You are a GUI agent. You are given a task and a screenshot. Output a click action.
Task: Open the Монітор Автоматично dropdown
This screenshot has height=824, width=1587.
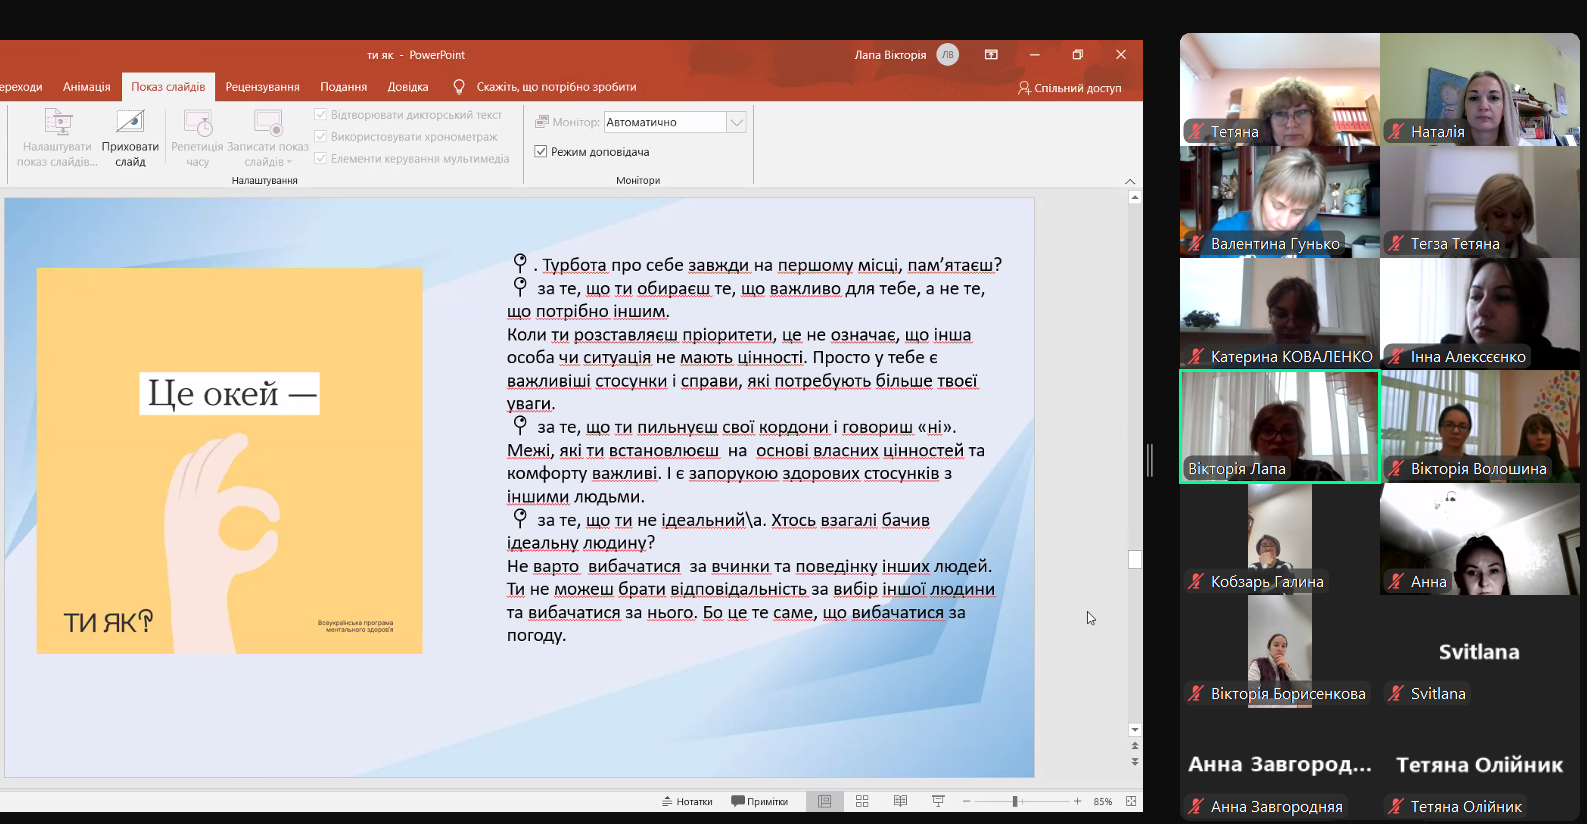click(737, 122)
